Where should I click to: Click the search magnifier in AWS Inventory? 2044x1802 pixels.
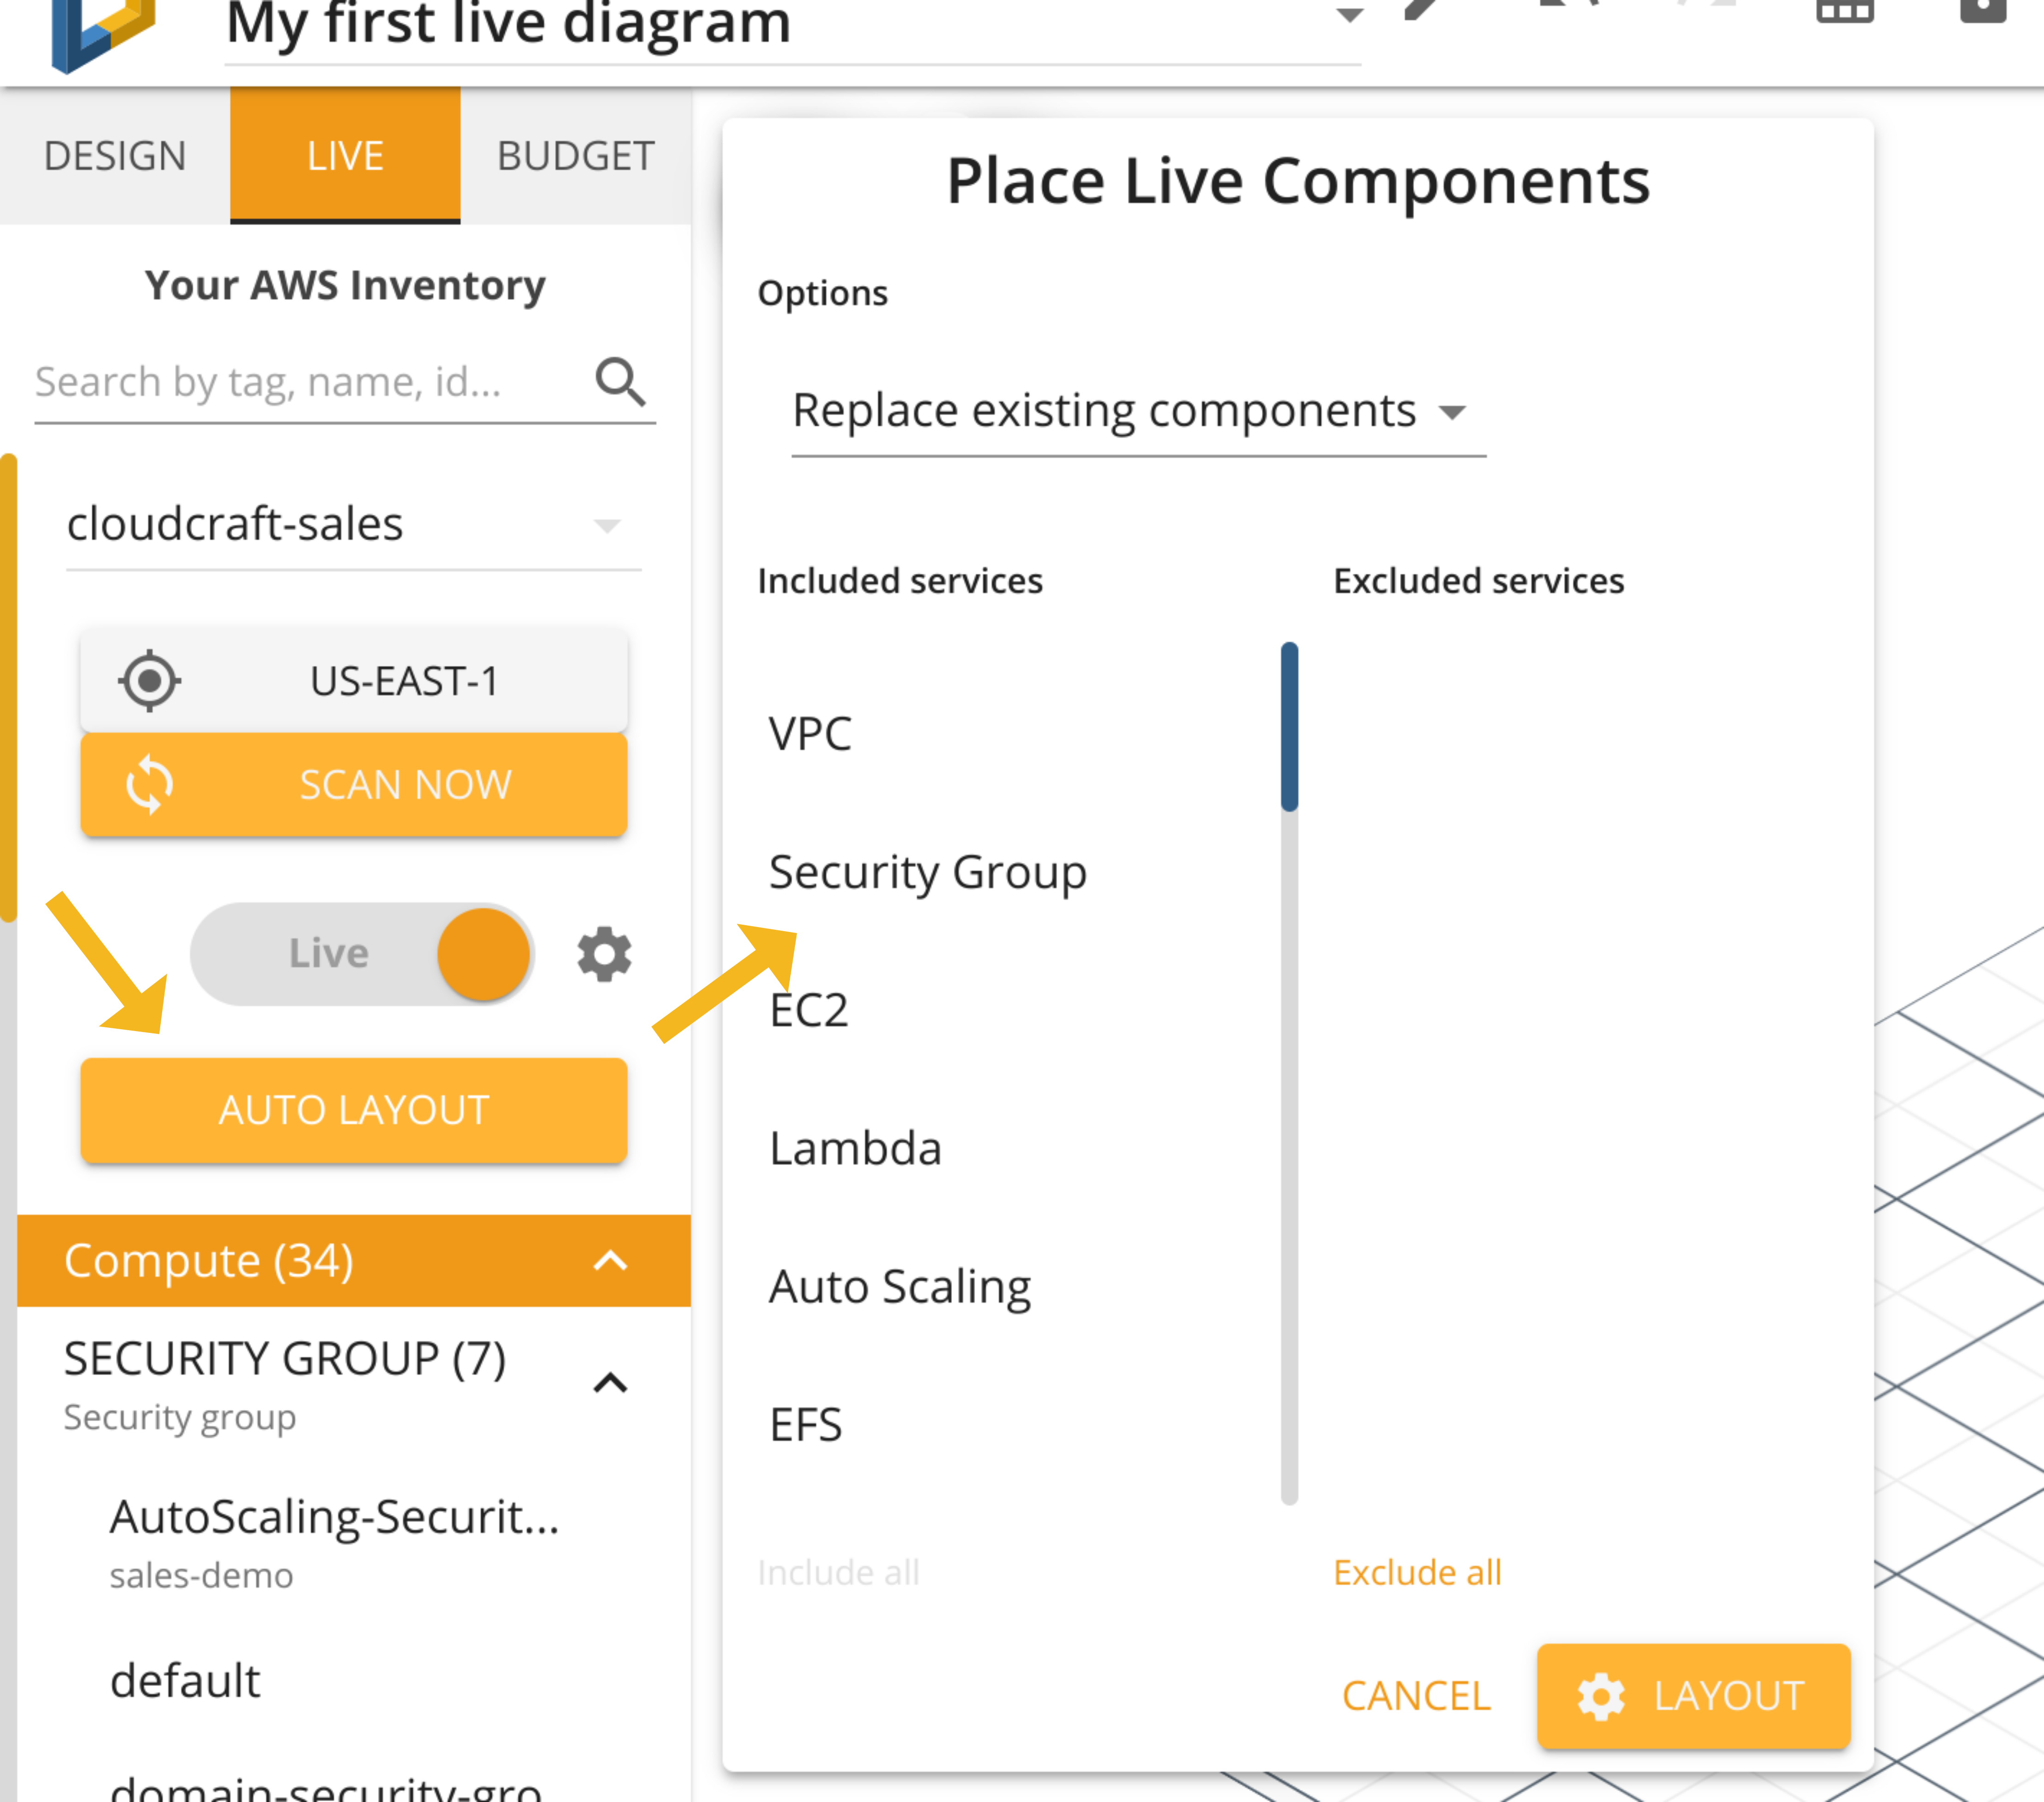click(621, 381)
